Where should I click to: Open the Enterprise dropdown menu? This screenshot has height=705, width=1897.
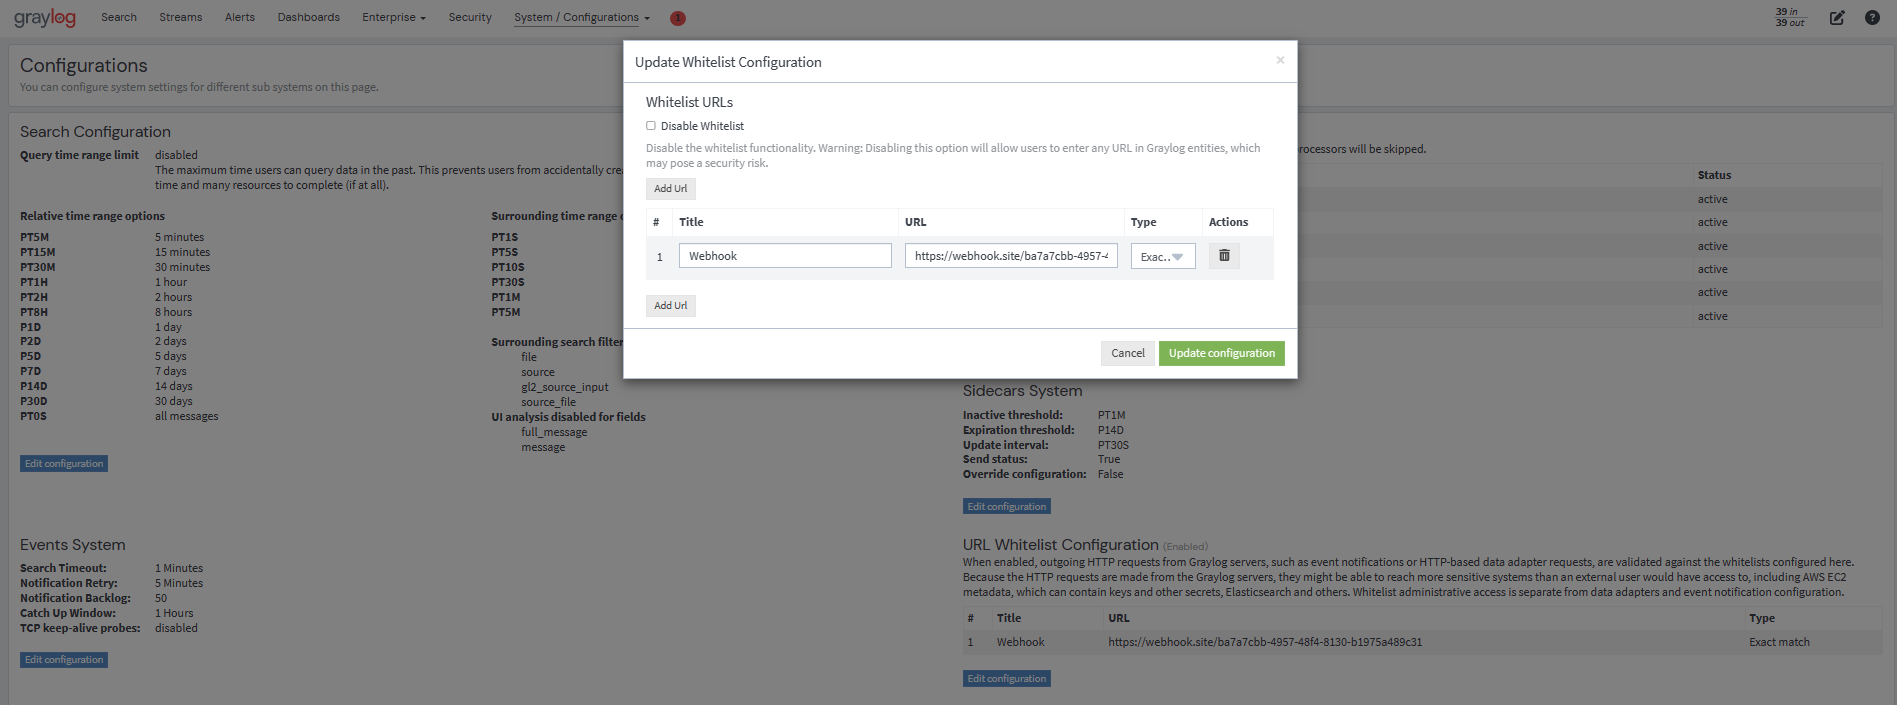394,17
